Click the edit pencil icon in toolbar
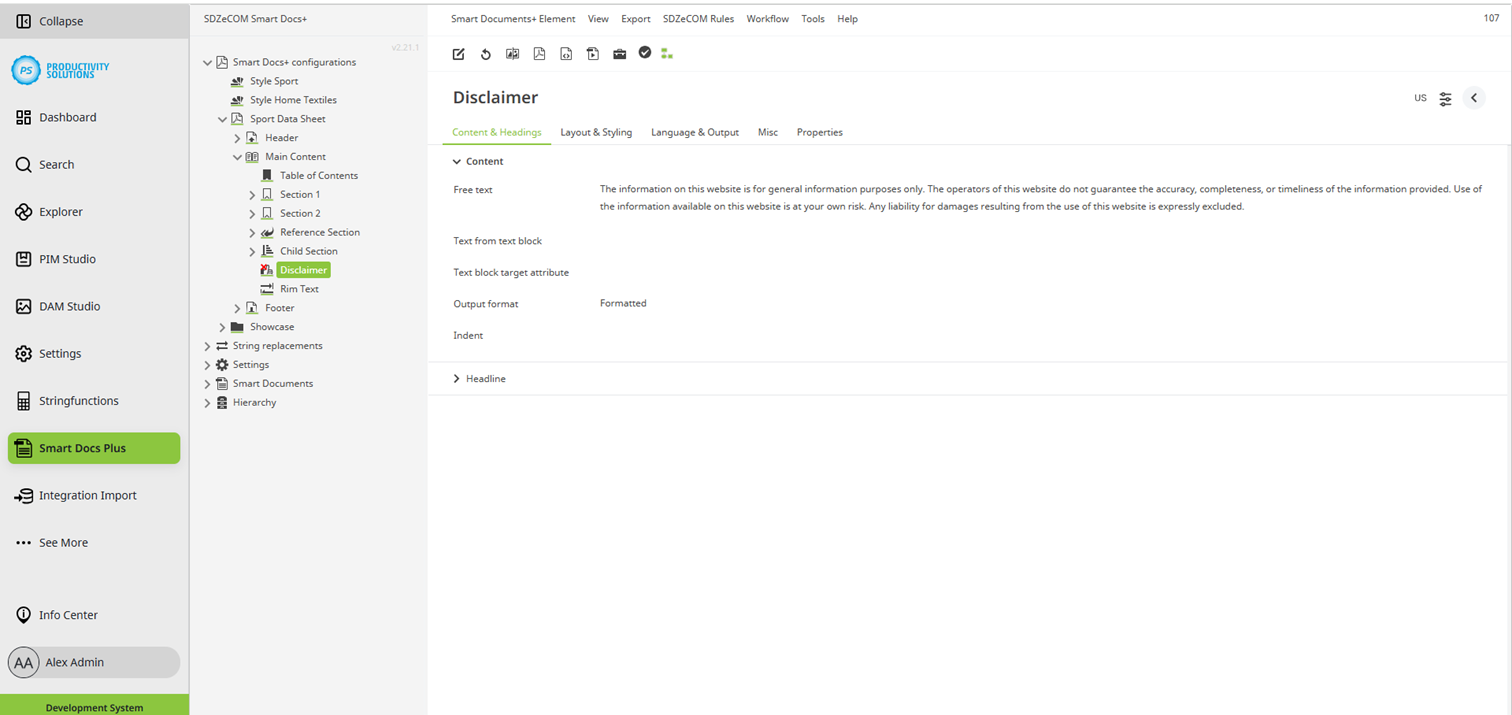The height and width of the screenshot is (715, 1512). click(x=458, y=54)
